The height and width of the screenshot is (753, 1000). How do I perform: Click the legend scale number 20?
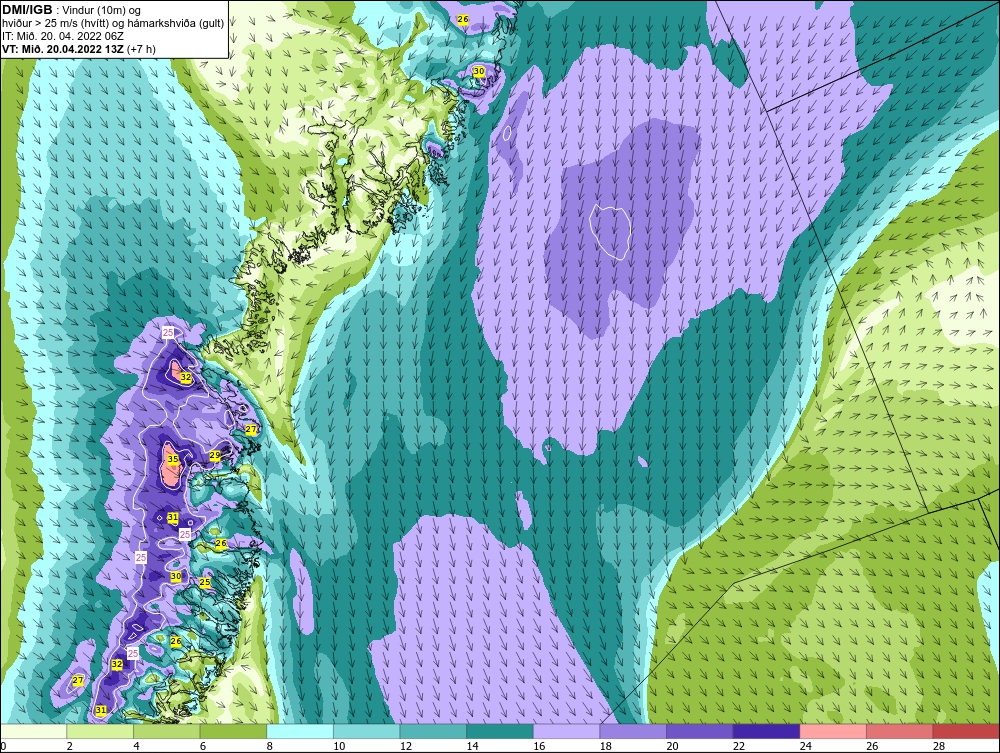[x=672, y=746]
